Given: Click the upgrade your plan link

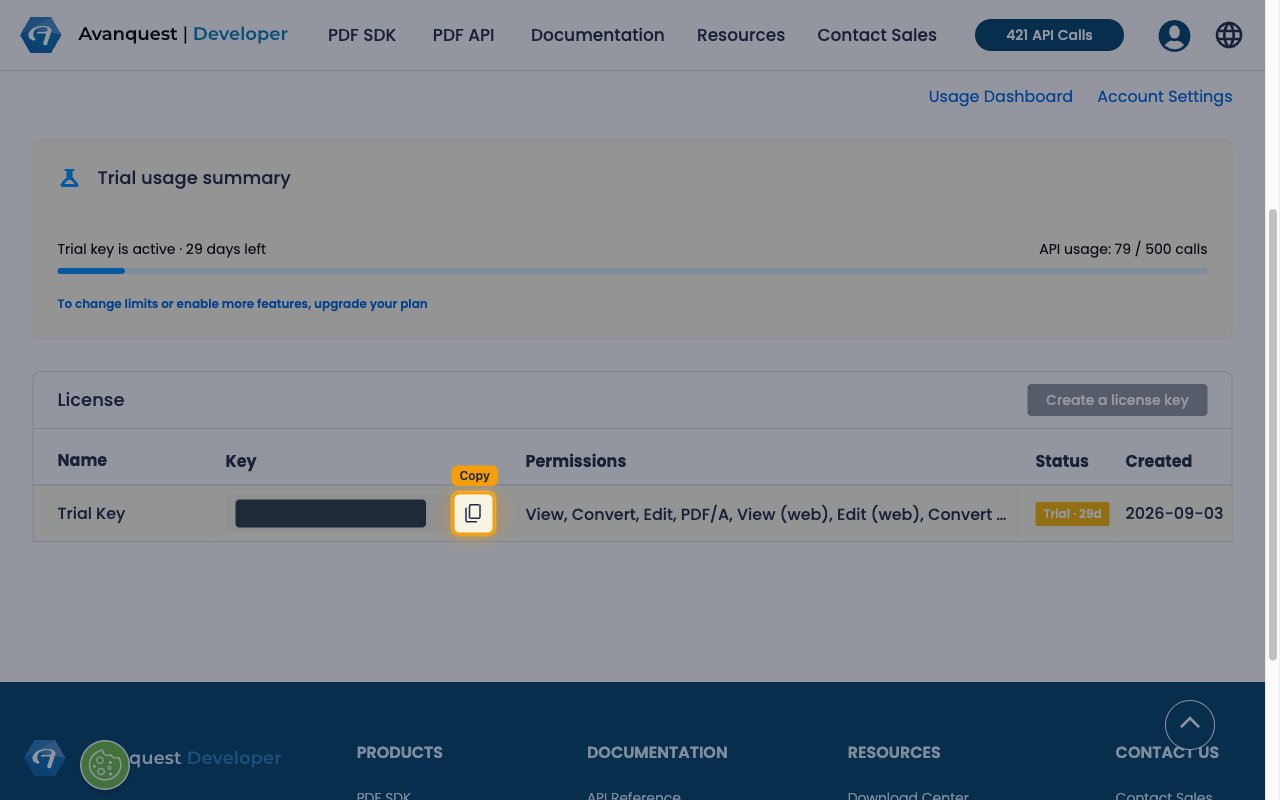Looking at the screenshot, I should coord(242,303).
